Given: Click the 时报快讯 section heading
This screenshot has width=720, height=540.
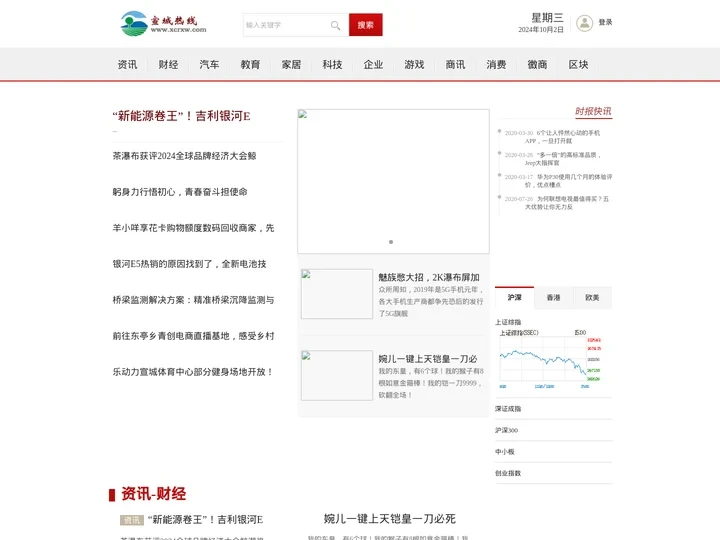Looking at the screenshot, I should coord(593,111).
